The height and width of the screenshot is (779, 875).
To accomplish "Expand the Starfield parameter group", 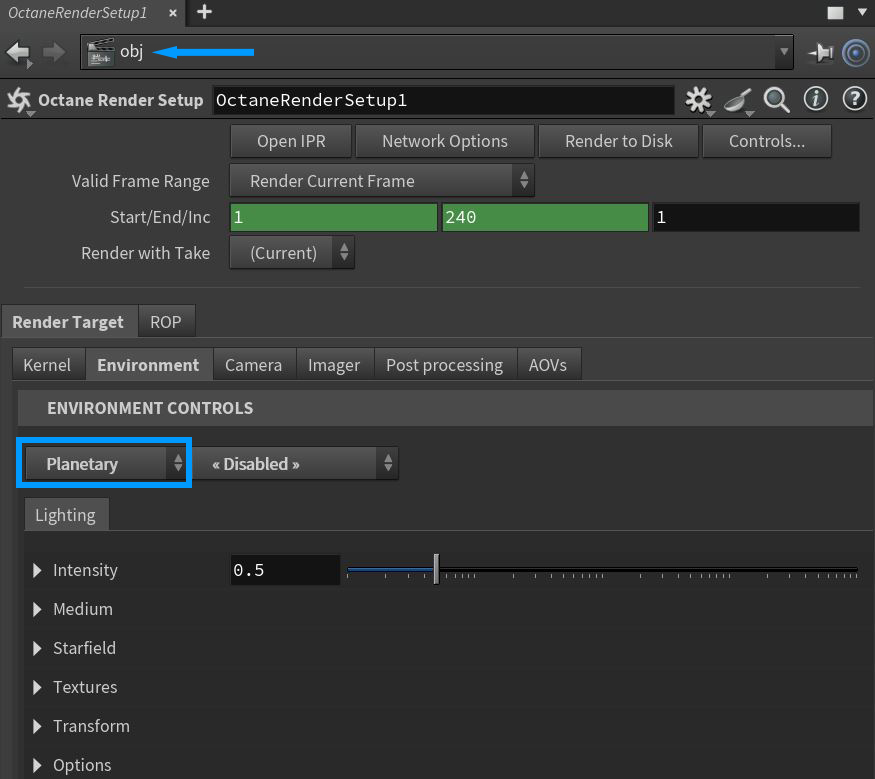I will click(x=38, y=648).
